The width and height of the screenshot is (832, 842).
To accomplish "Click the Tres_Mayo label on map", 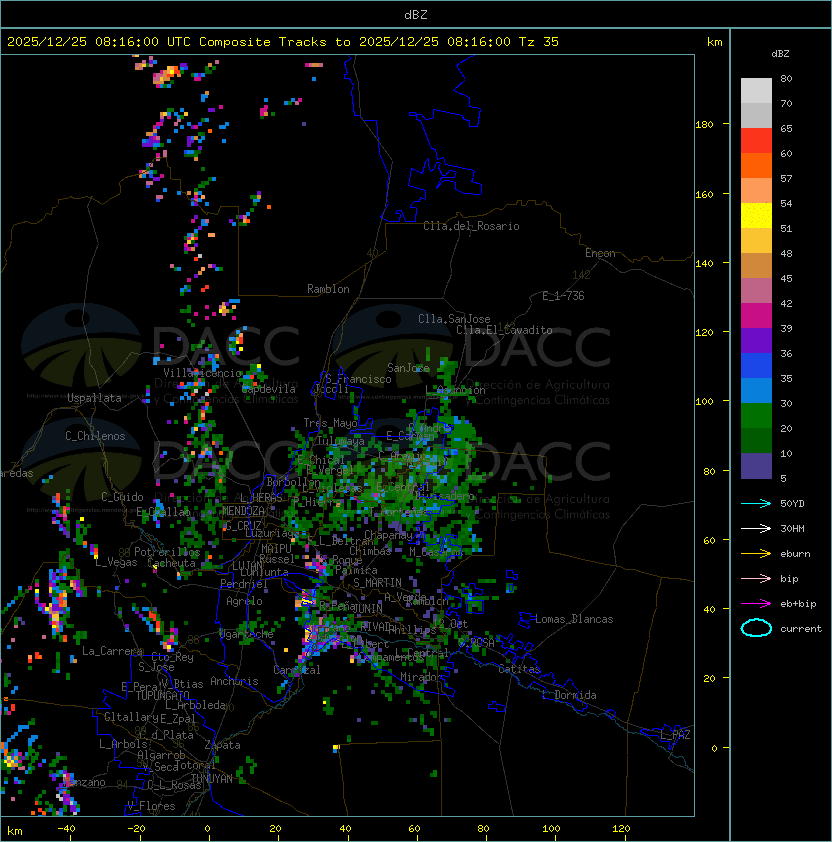I will pyautogui.click(x=330, y=423).
